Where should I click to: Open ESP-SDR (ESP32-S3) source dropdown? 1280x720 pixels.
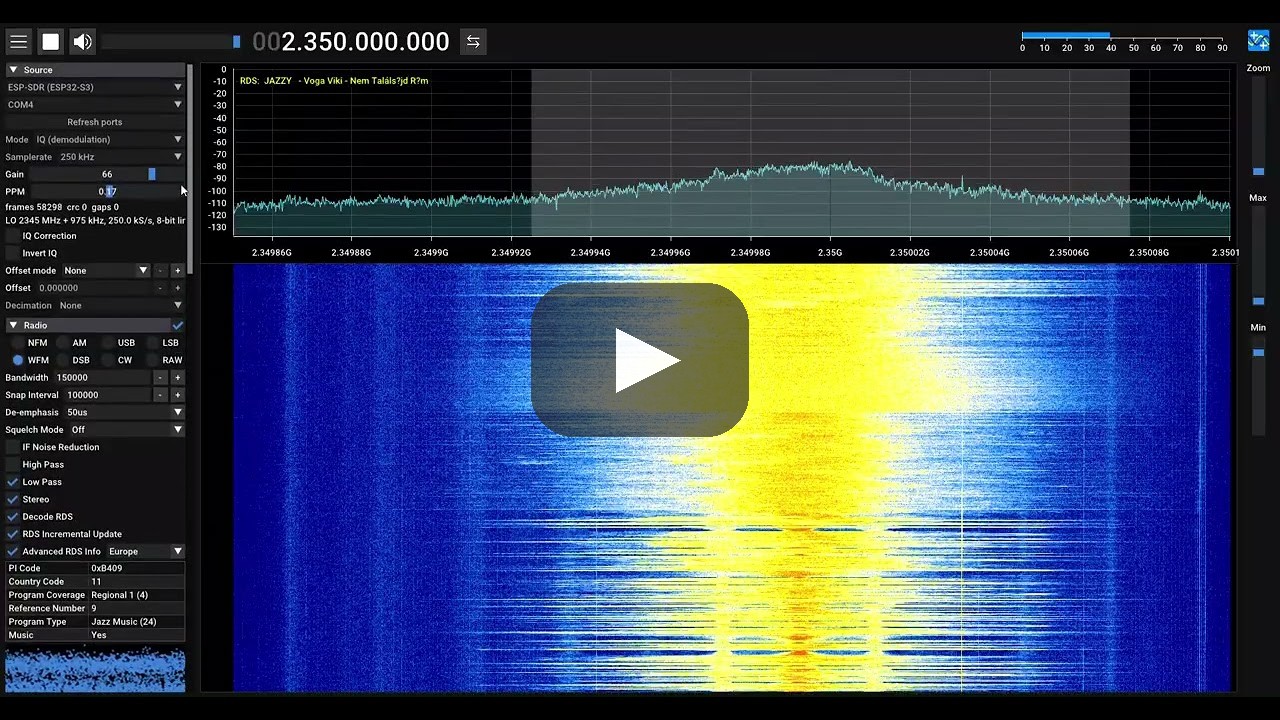coord(95,87)
